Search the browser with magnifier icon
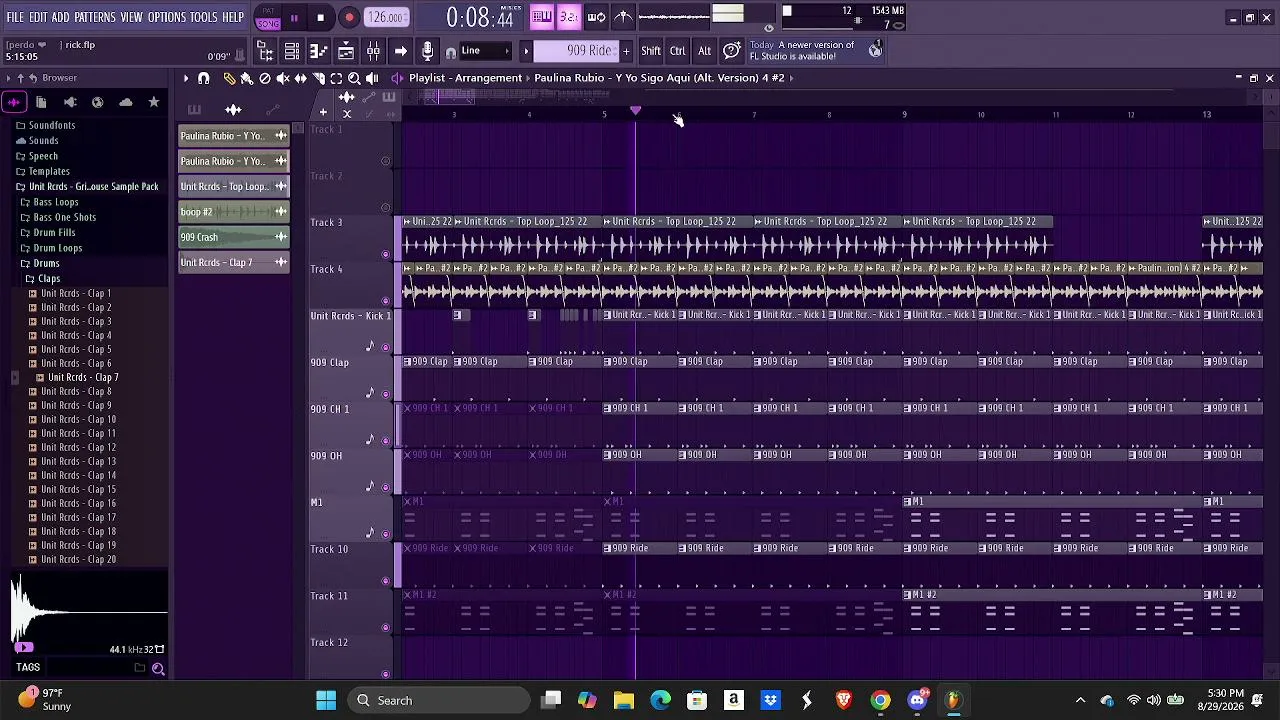This screenshot has width=1280, height=720. click(x=158, y=668)
